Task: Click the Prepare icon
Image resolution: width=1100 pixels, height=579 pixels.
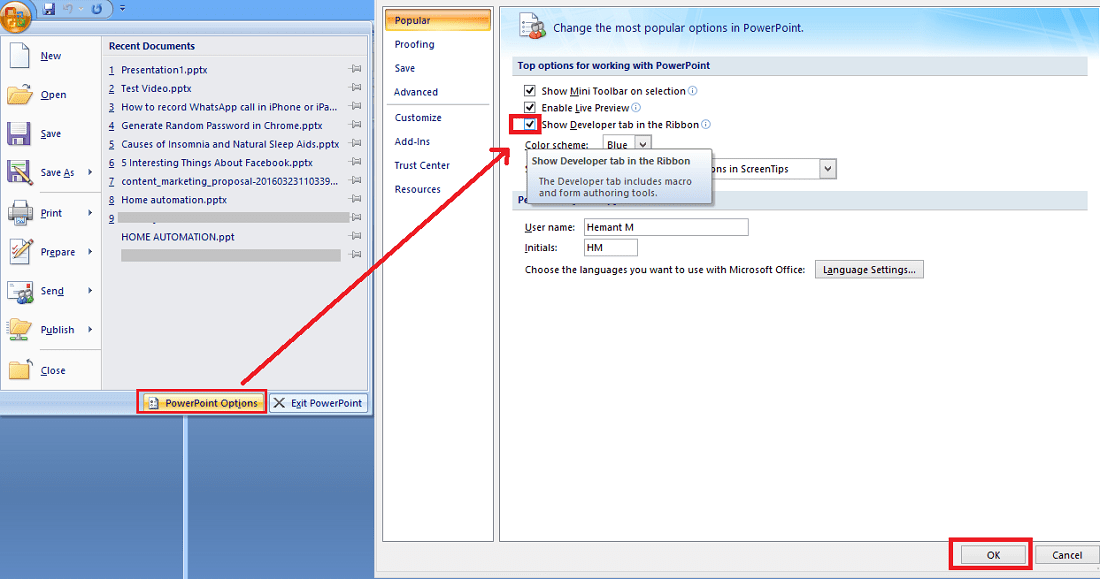Action: 20,251
